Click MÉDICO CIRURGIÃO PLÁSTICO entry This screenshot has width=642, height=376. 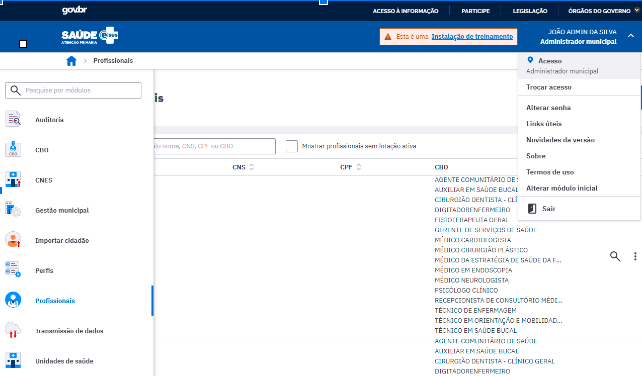pyautogui.click(x=481, y=250)
